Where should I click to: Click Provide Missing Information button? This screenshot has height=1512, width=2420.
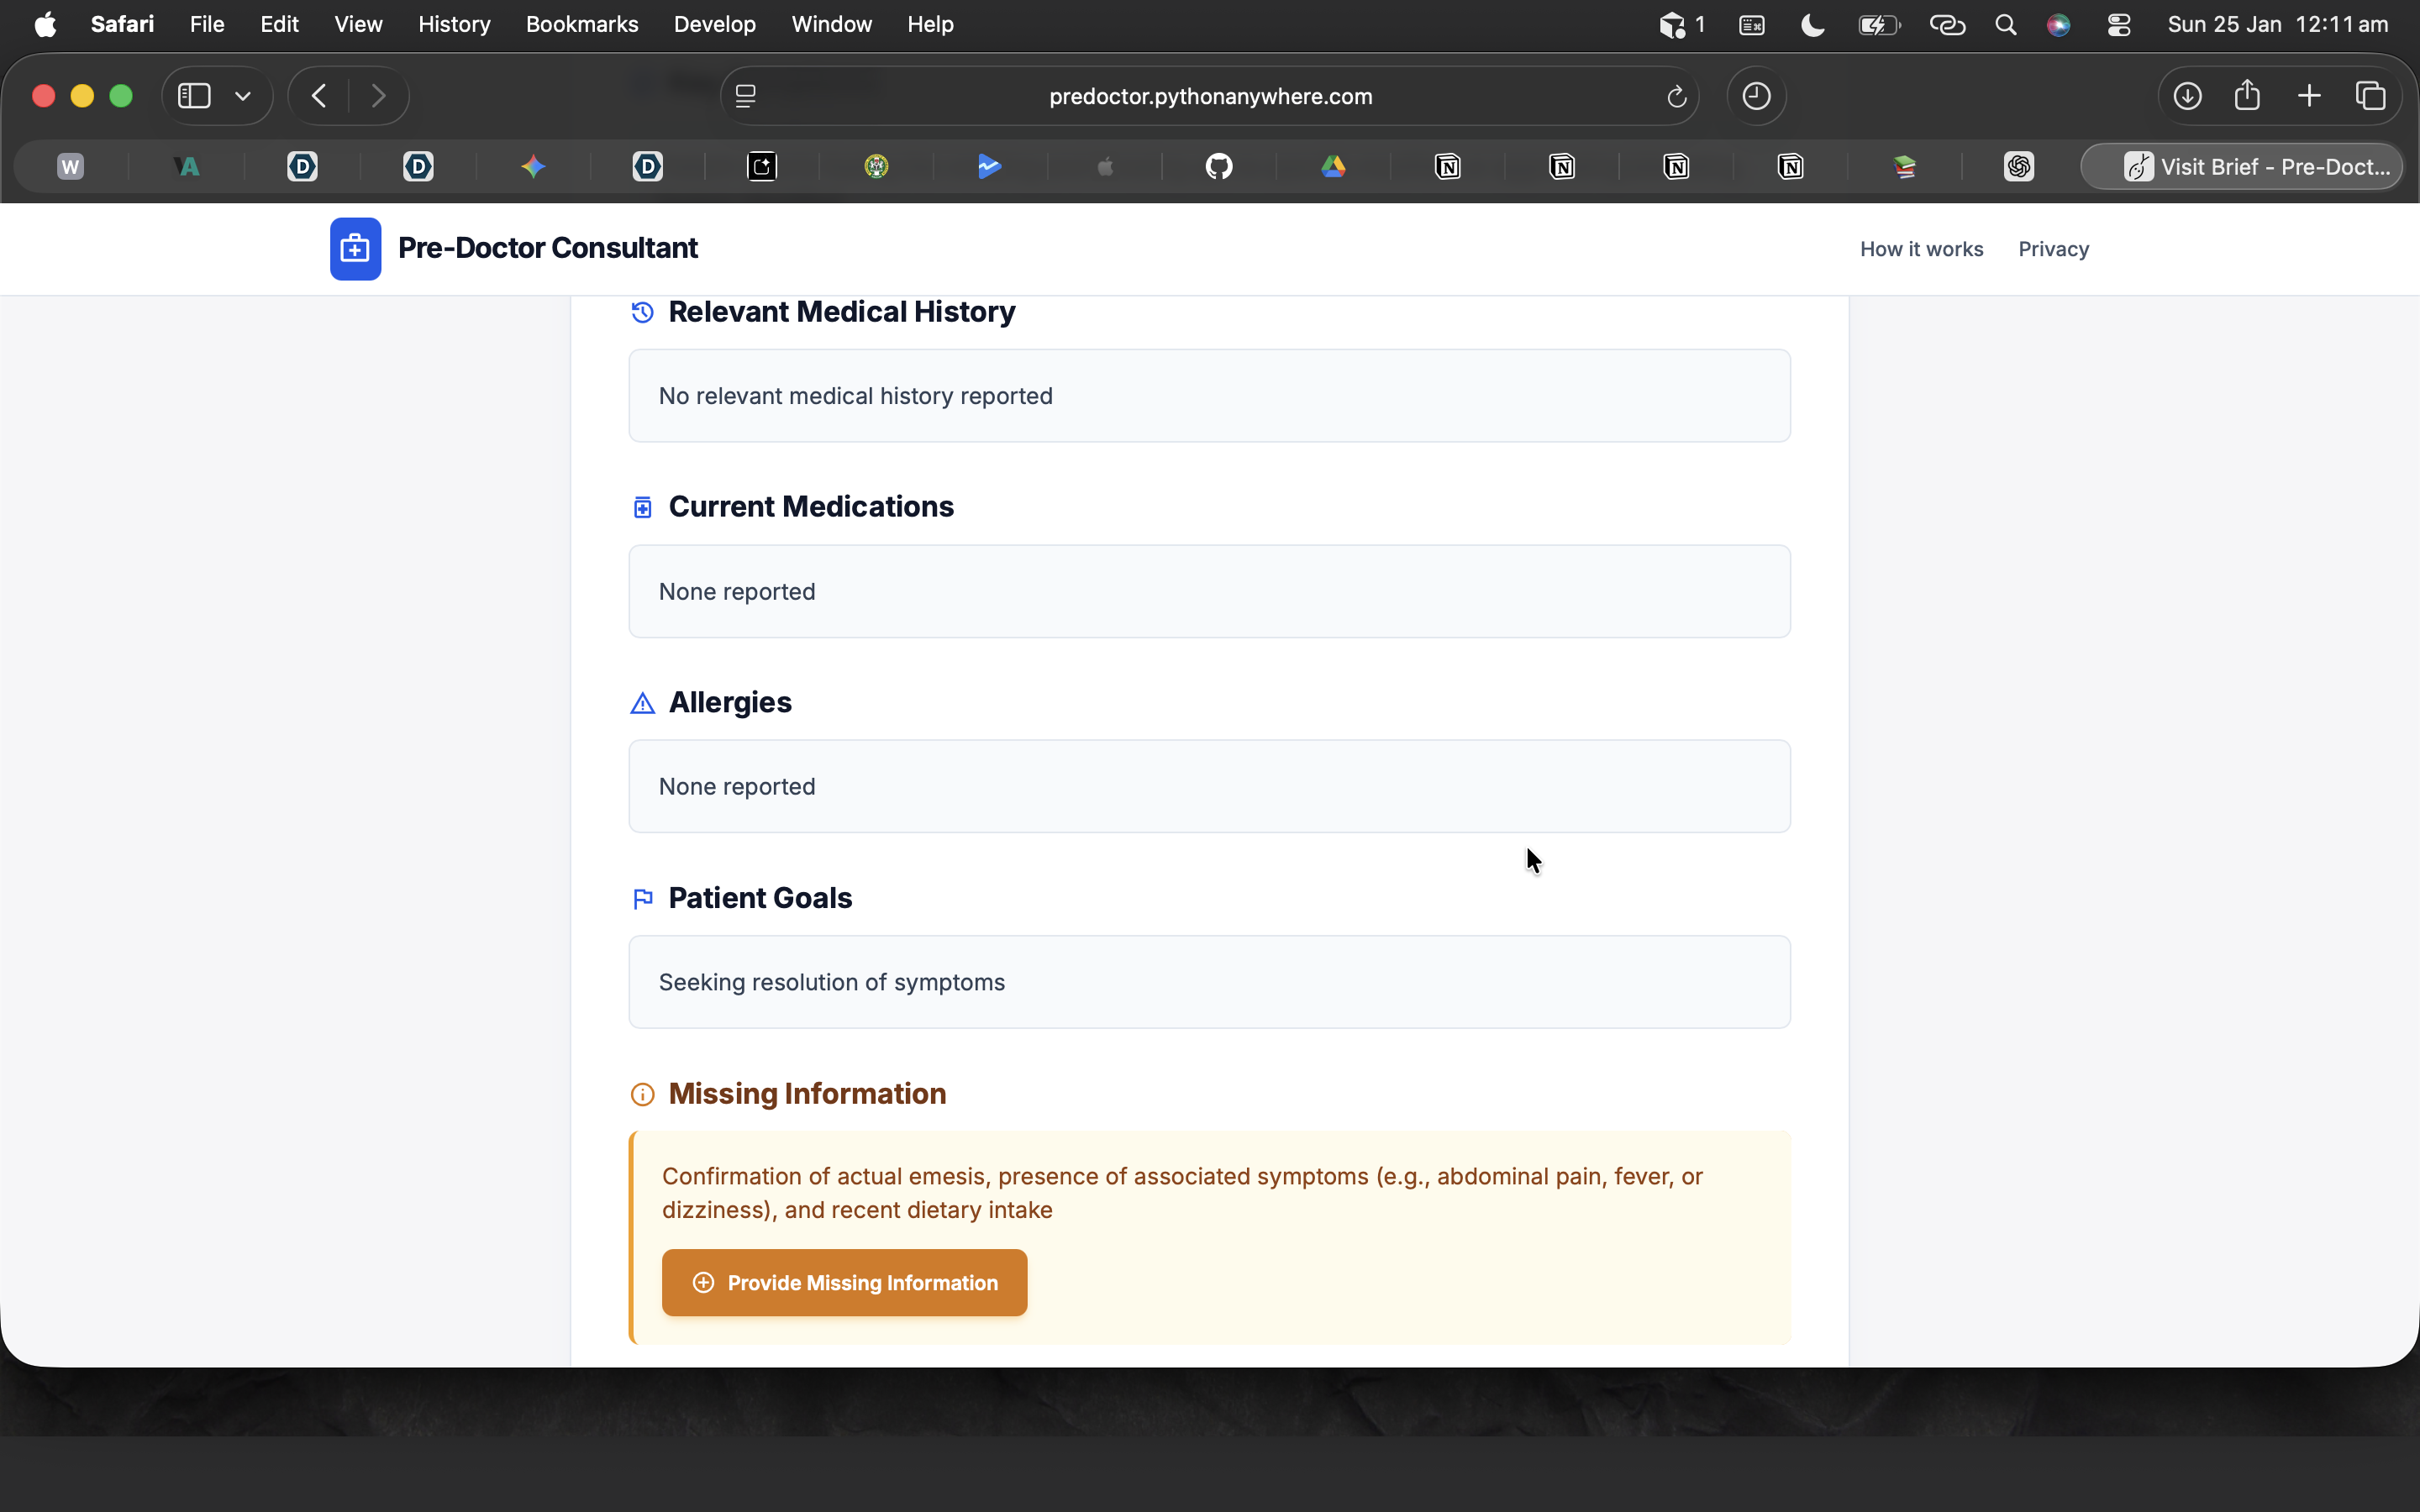tap(844, 1282)
